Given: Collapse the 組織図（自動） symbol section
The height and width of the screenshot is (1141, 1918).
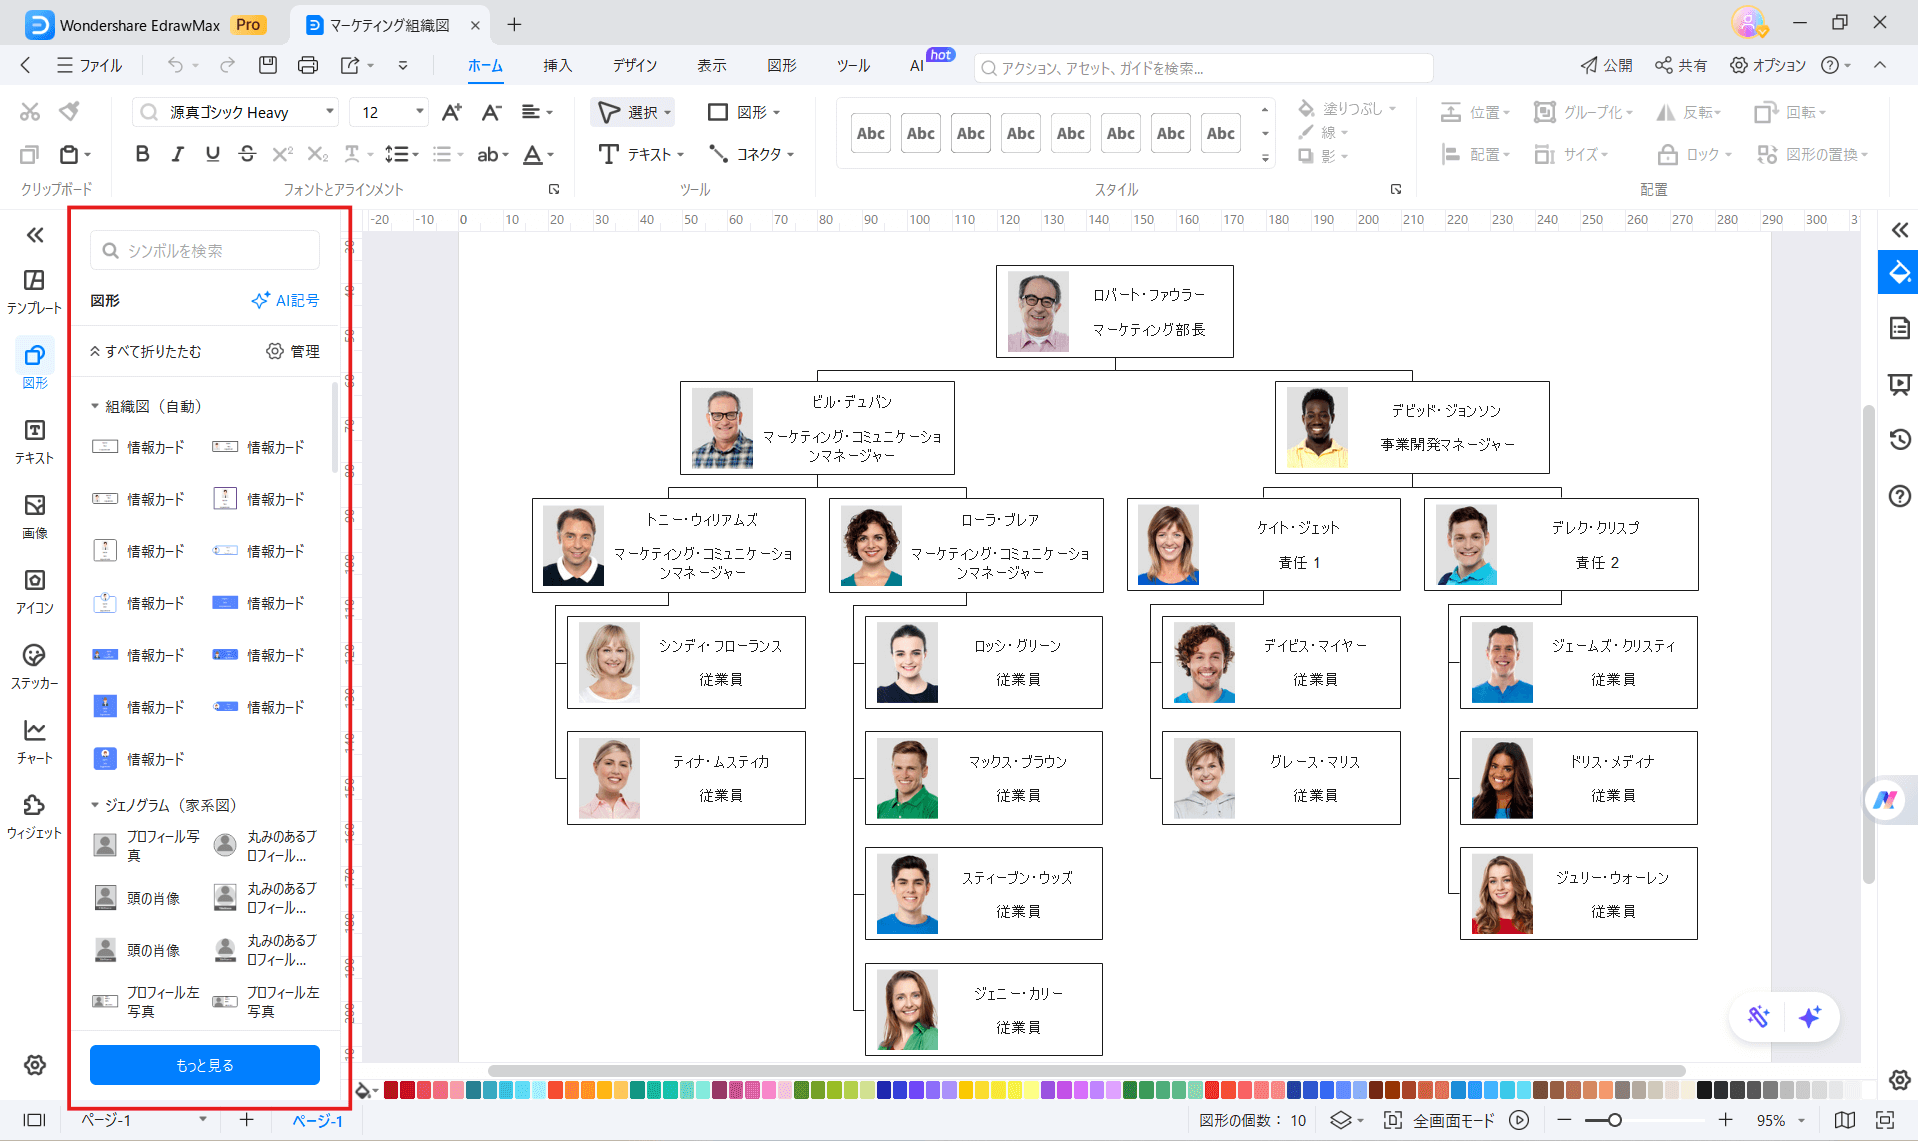Looking at the screenshot, I should [x=94, y=406].
